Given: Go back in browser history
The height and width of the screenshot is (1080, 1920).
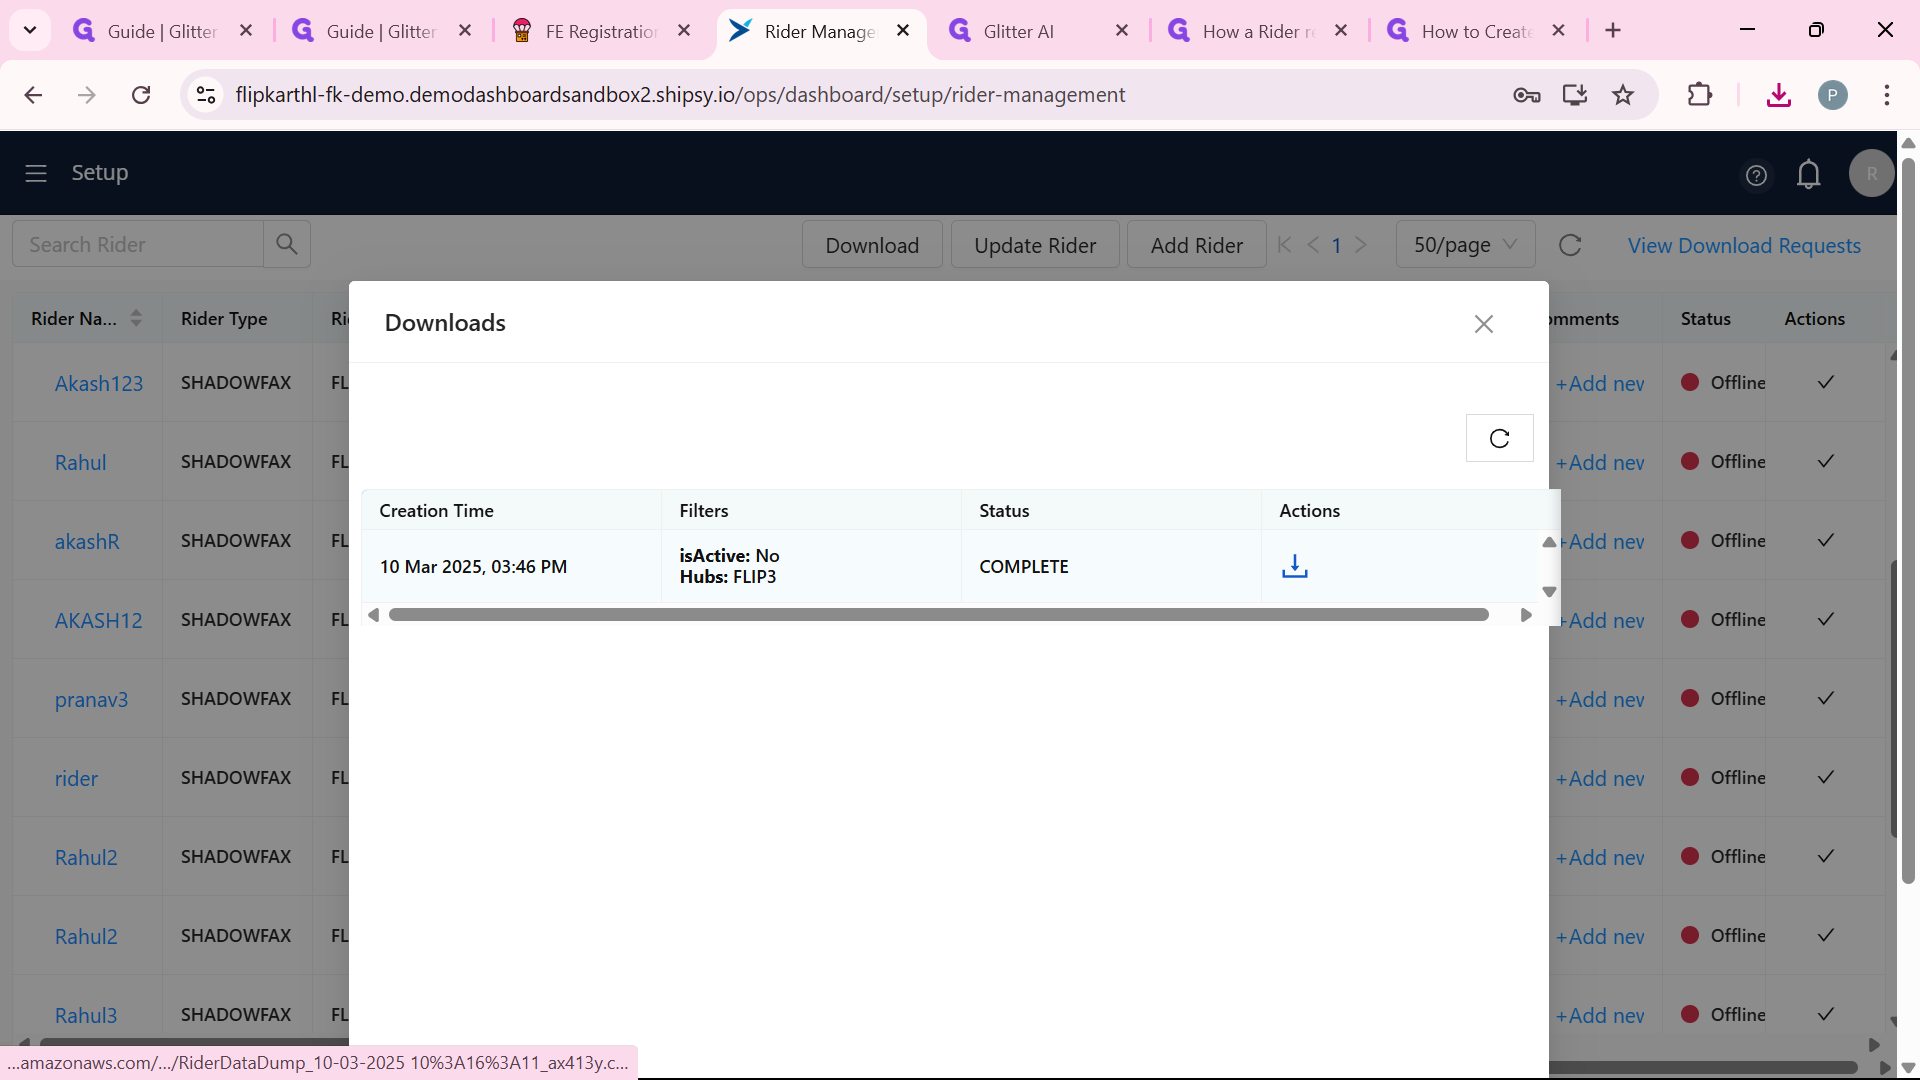Looking at the screenshot, I should click(33, 95).
